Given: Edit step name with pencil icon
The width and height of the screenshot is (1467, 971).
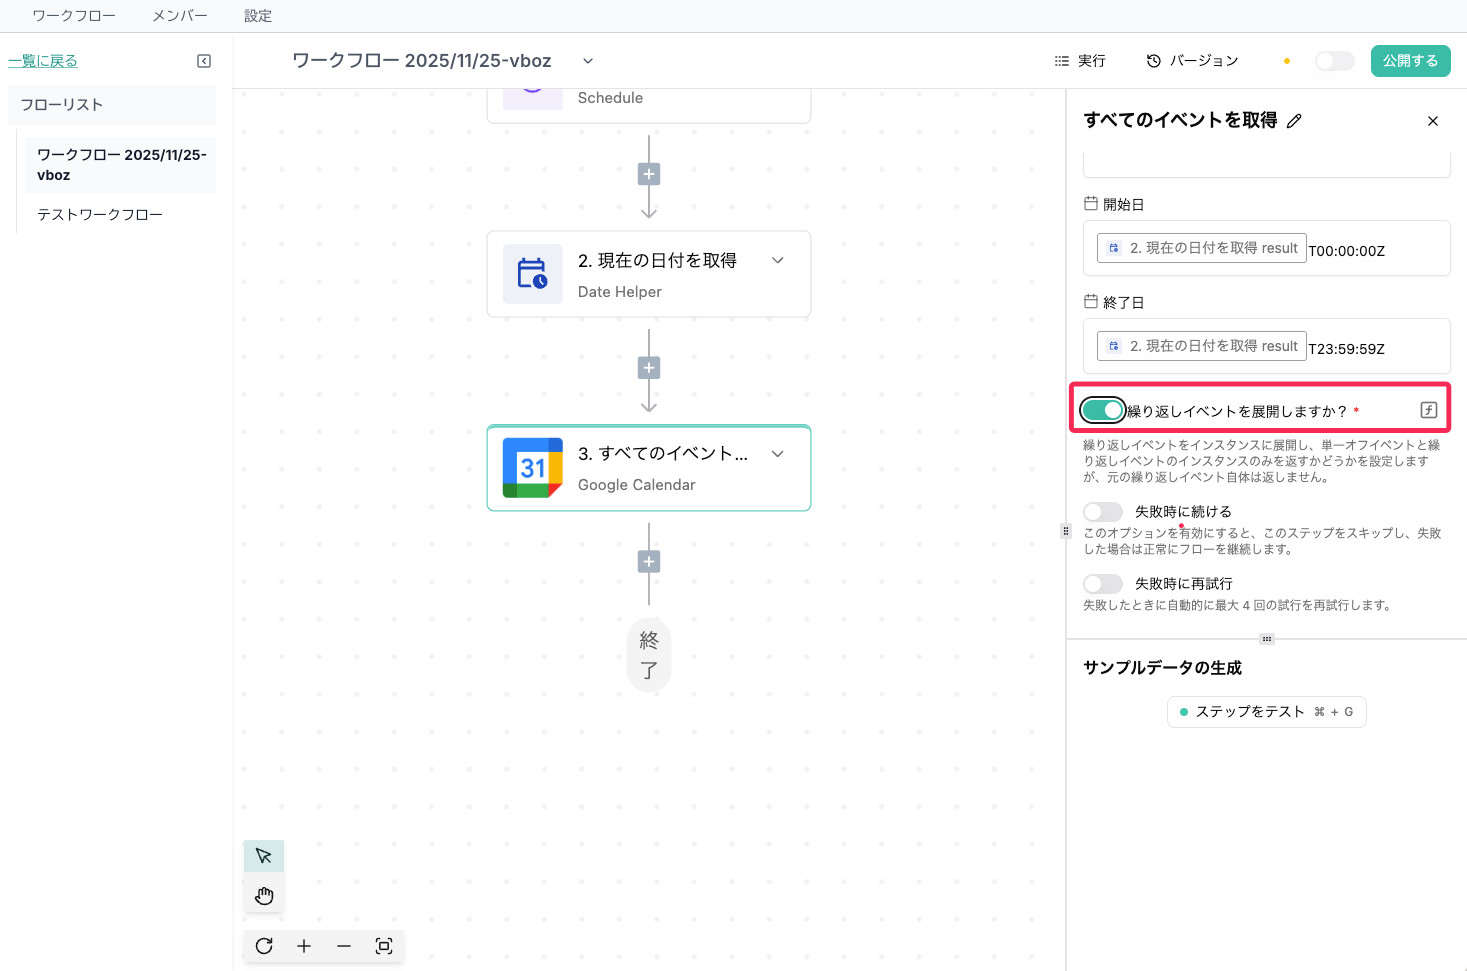Looking at the screenshot, I should [x=1294, y=121].
